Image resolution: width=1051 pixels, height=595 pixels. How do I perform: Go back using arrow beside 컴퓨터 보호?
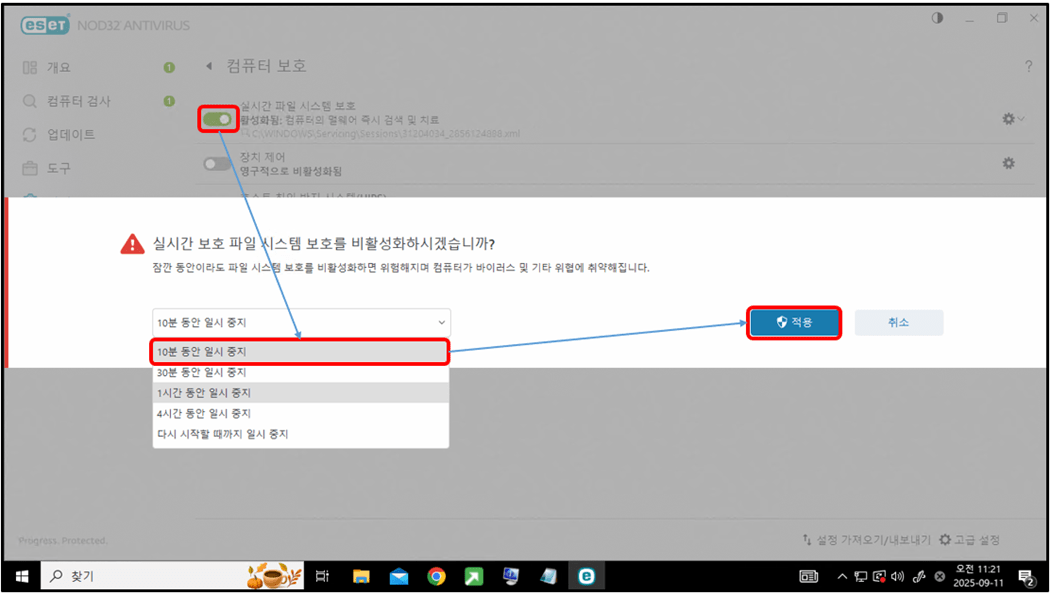[x=209, y=66]
